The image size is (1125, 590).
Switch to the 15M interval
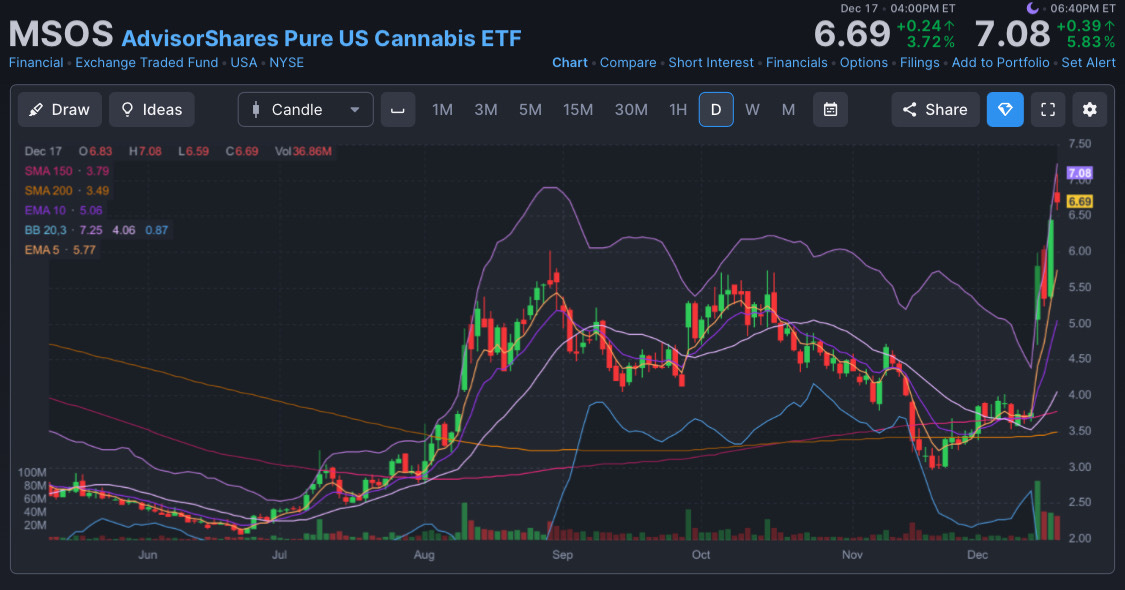coord(578,110)
